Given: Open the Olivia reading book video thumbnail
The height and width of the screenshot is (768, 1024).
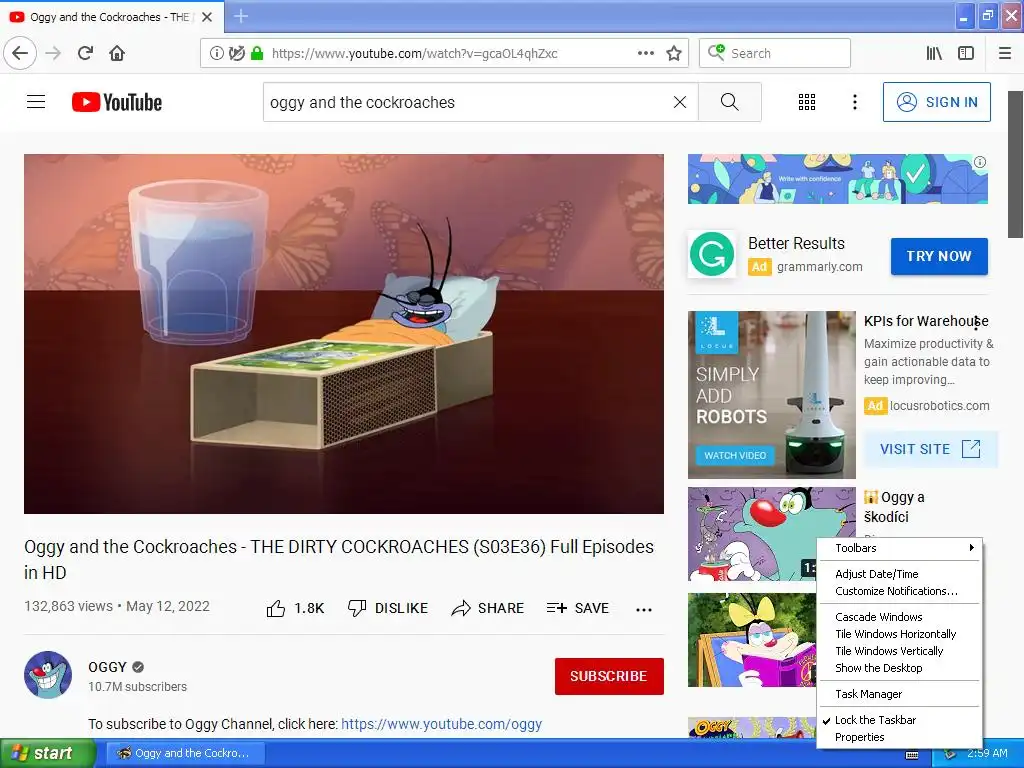Looking at the screenshot, I should point(752,640).
